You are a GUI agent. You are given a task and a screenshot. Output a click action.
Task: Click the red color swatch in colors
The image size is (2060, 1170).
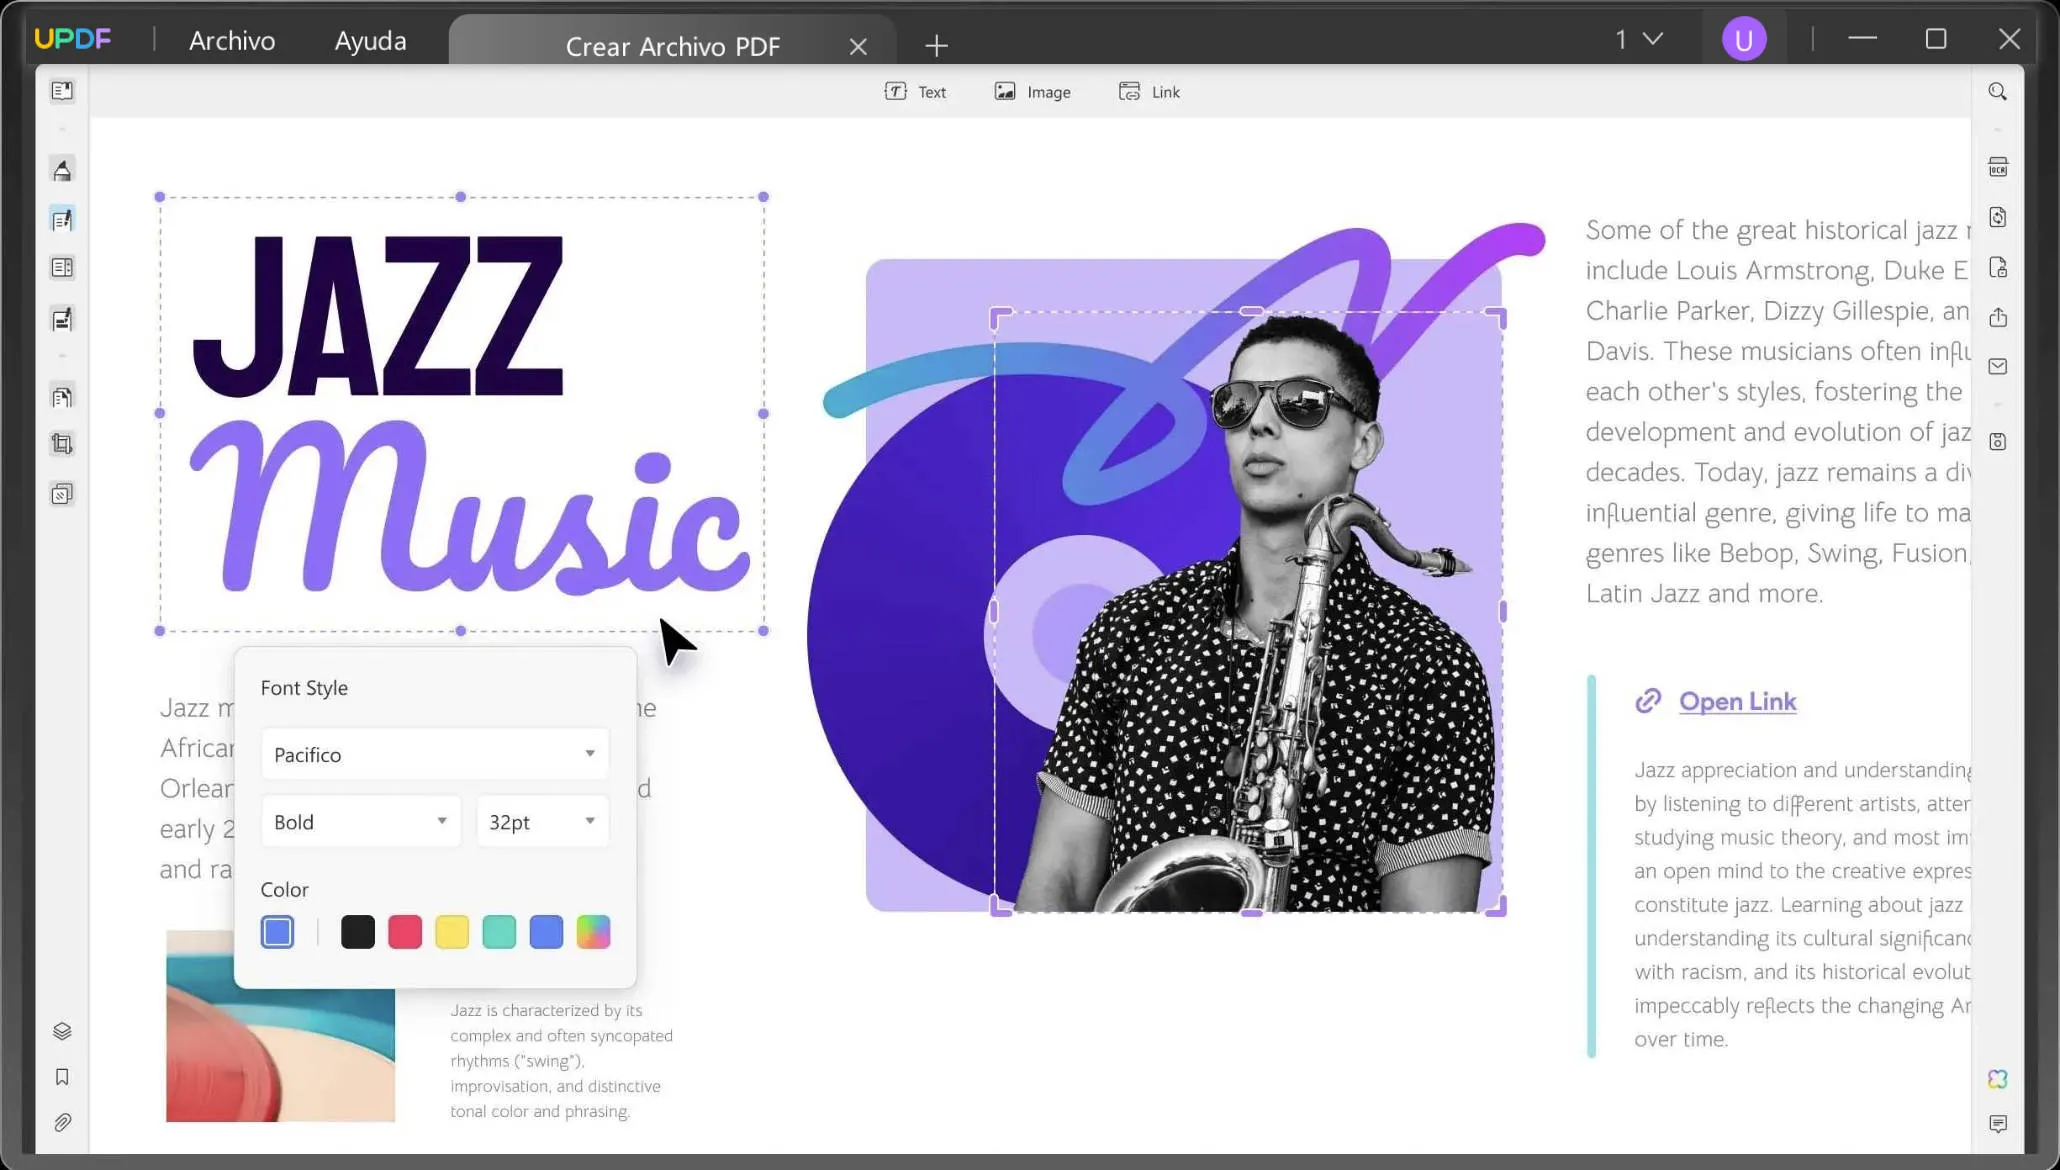tap(403, 929)
